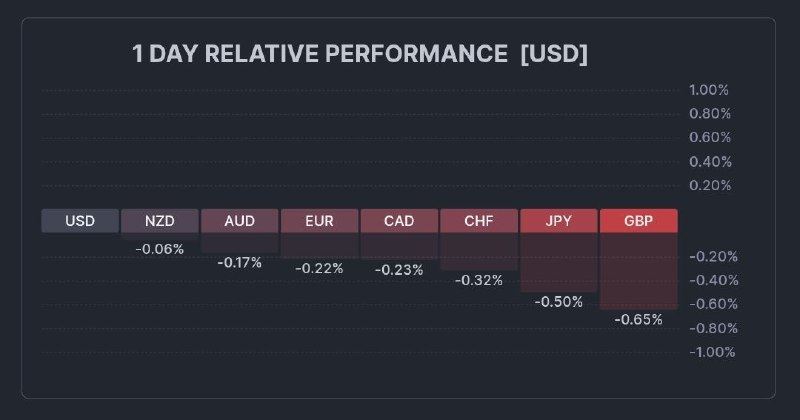Click the chart title text
Viewport: 800px width, 420px height.
[360, 55]
